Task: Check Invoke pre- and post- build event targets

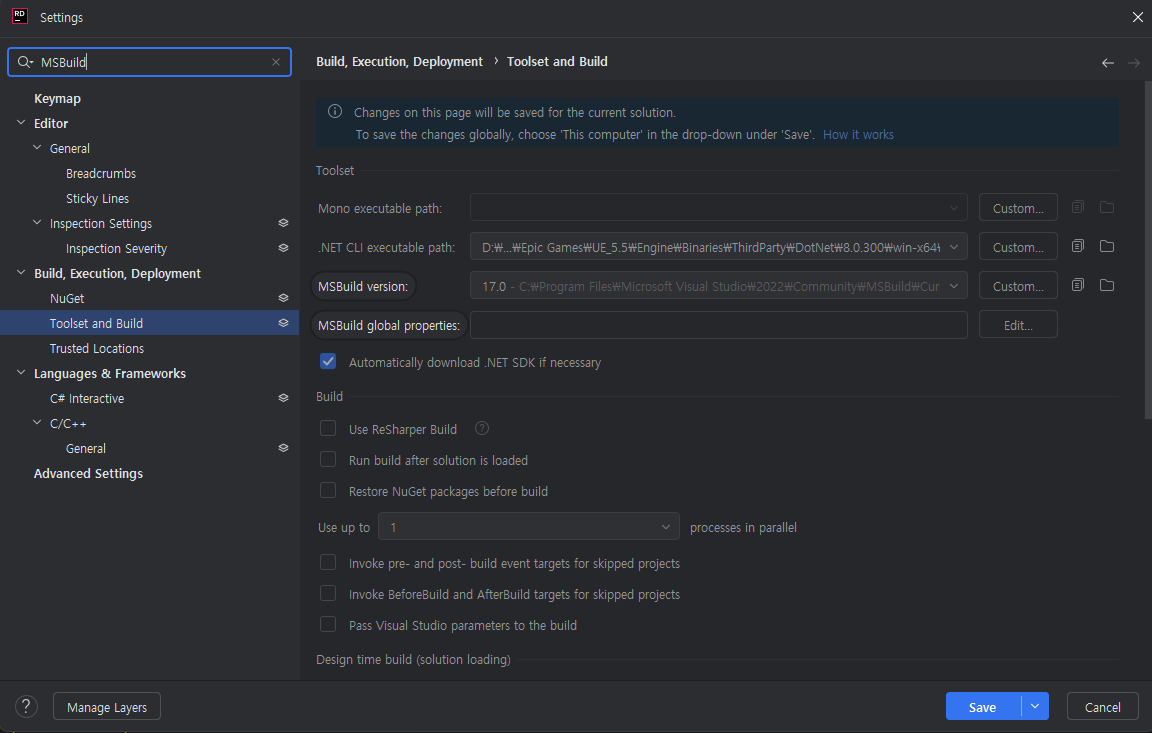Action: (x=328, y=562)
